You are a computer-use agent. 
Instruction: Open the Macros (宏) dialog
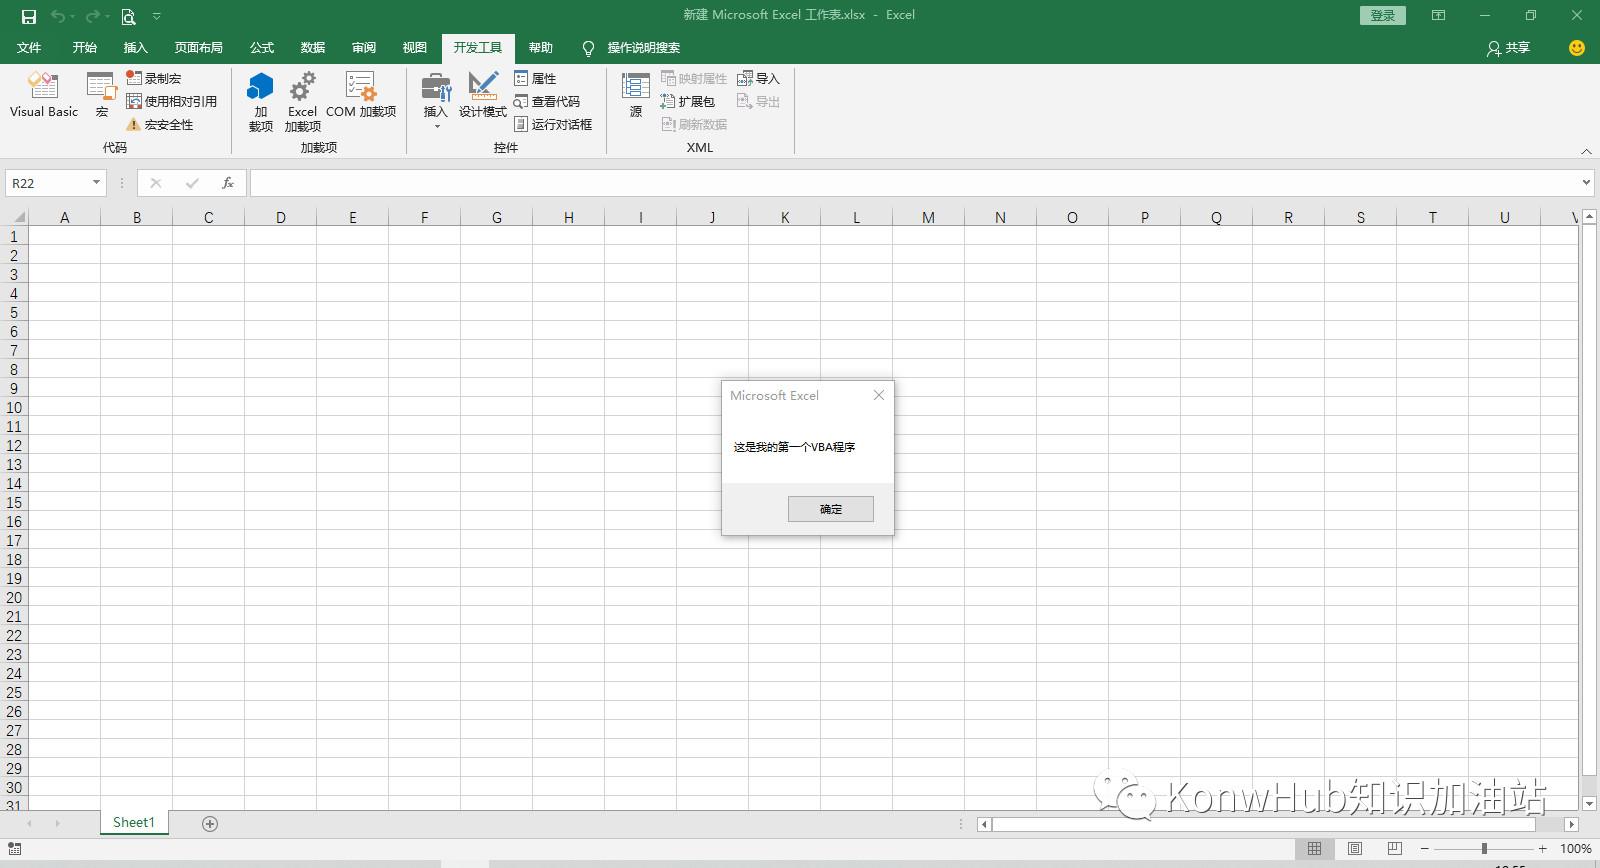click(101, 96)
